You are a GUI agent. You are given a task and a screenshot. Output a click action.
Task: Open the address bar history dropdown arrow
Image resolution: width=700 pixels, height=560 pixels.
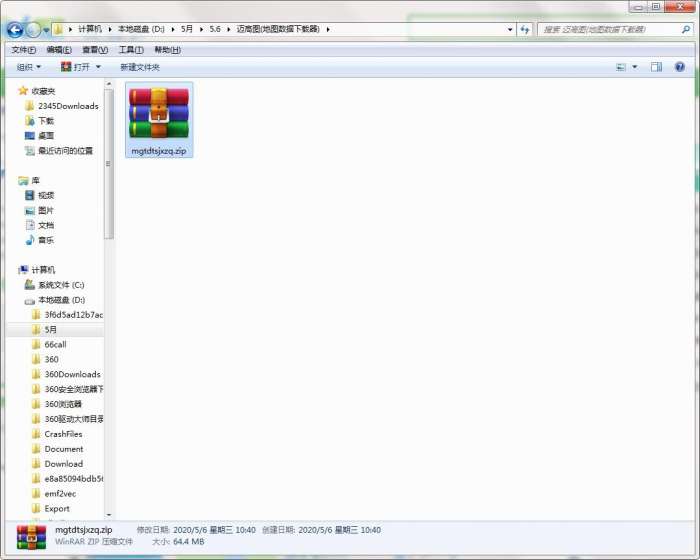click(510, 29)
